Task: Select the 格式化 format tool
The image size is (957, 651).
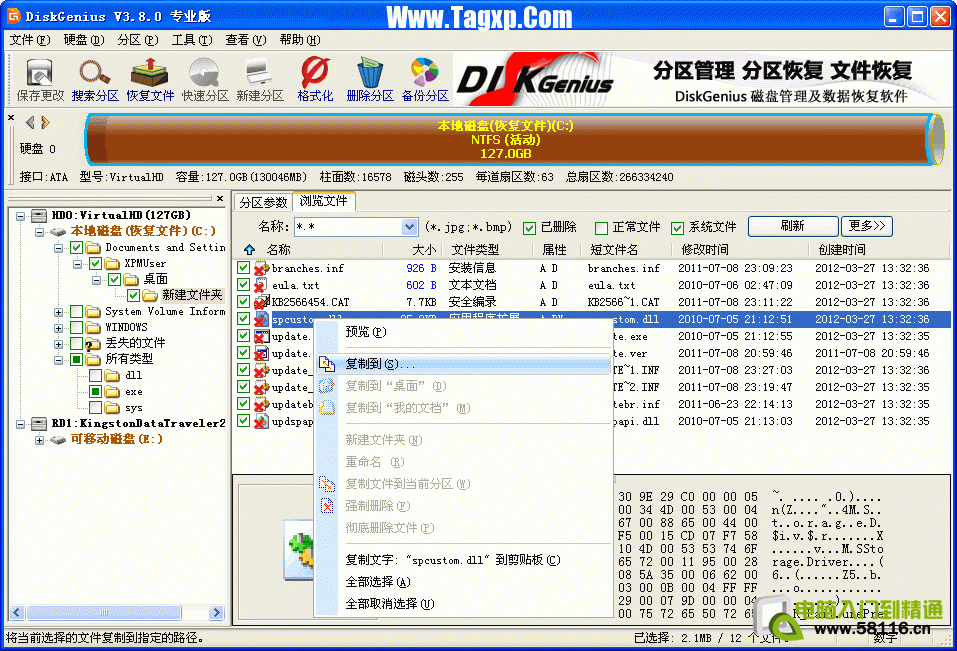Action: 315,79
